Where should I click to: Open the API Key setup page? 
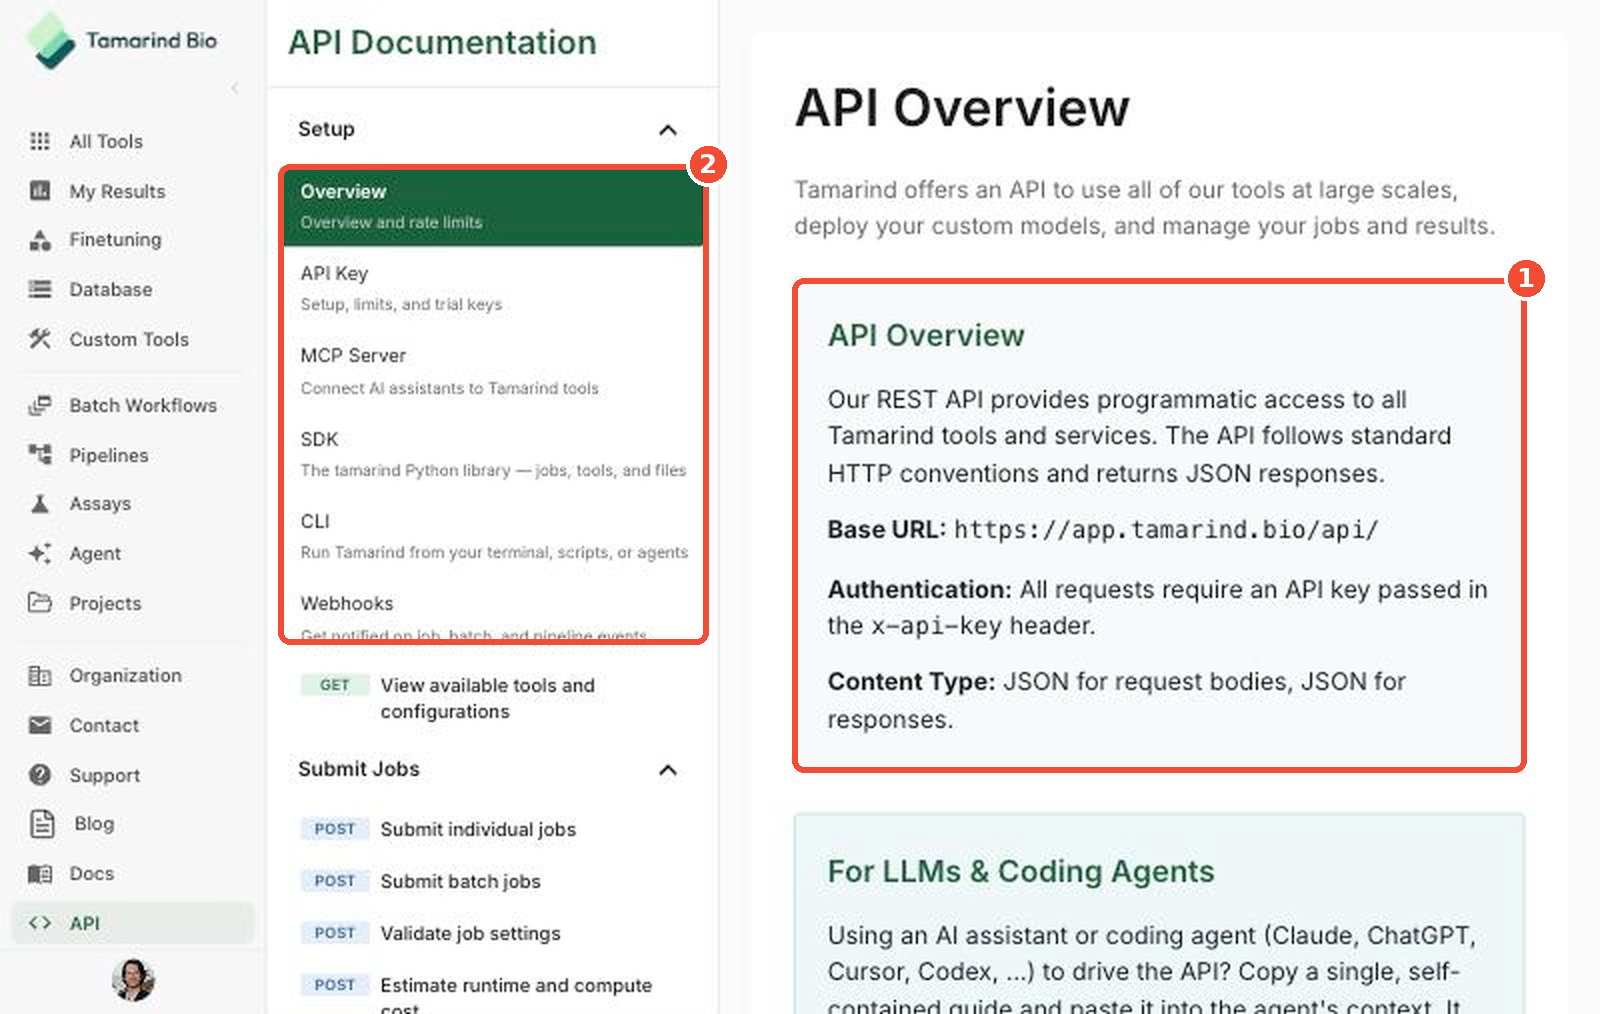pos(493,288)
